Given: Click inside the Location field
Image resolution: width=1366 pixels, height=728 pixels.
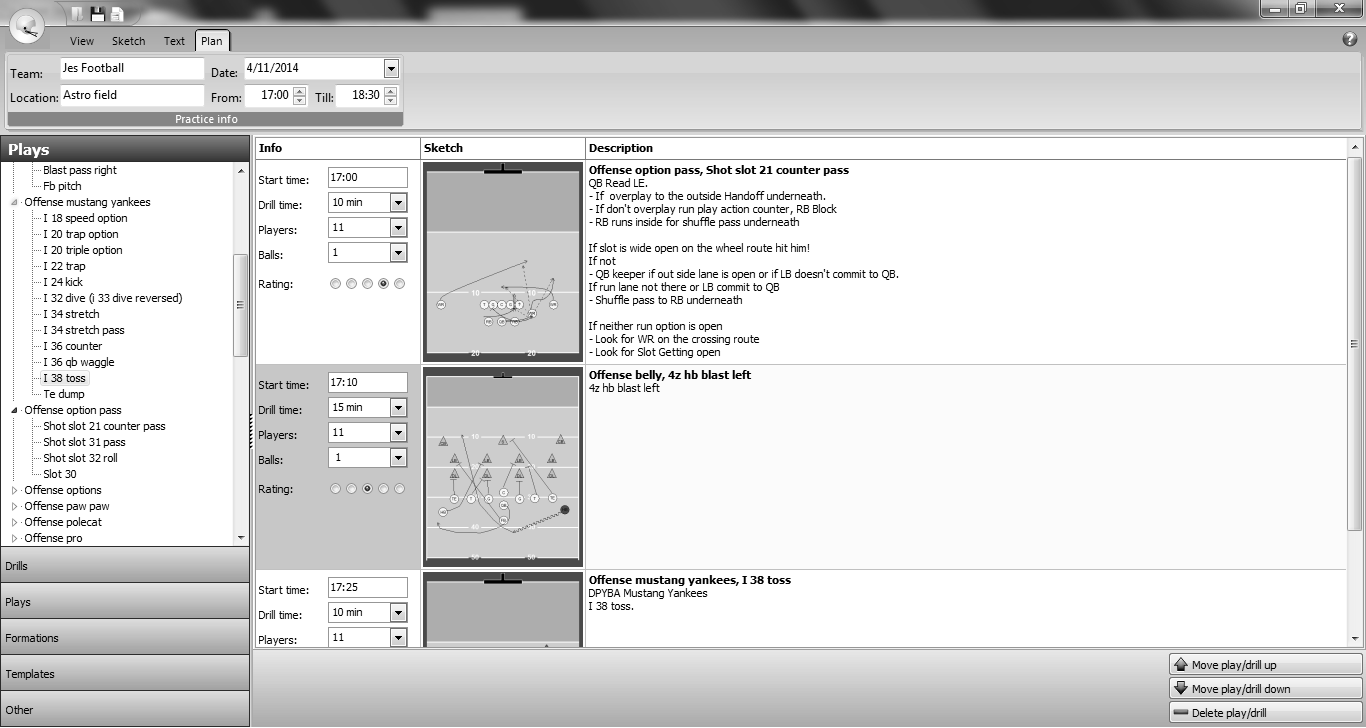Looking at the screenshot, I should tap(131, 95).
